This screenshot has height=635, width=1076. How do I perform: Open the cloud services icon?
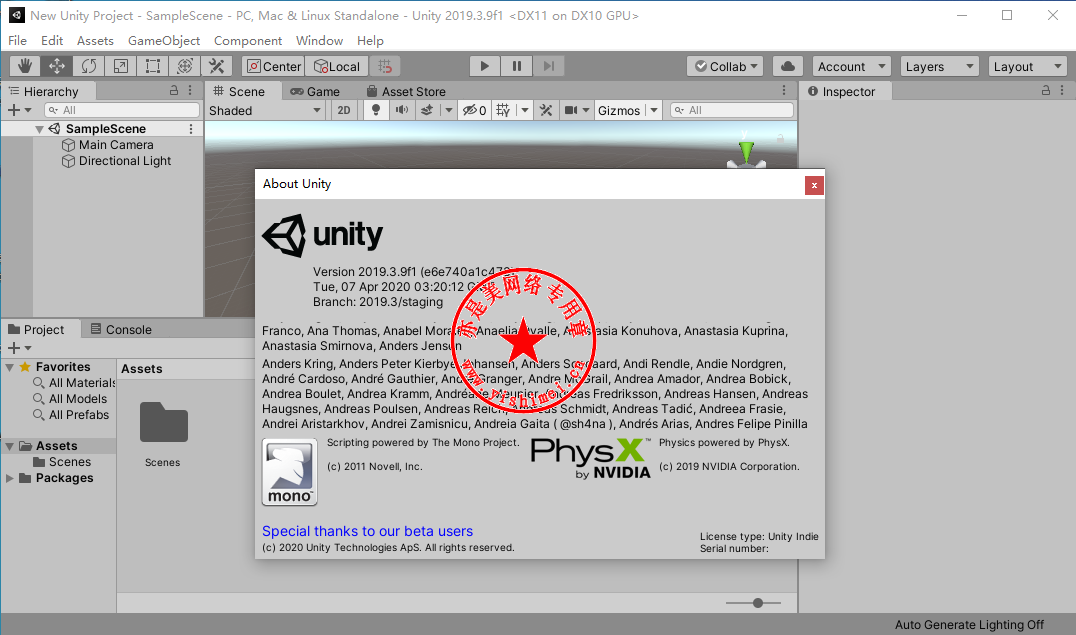(788, 66)
